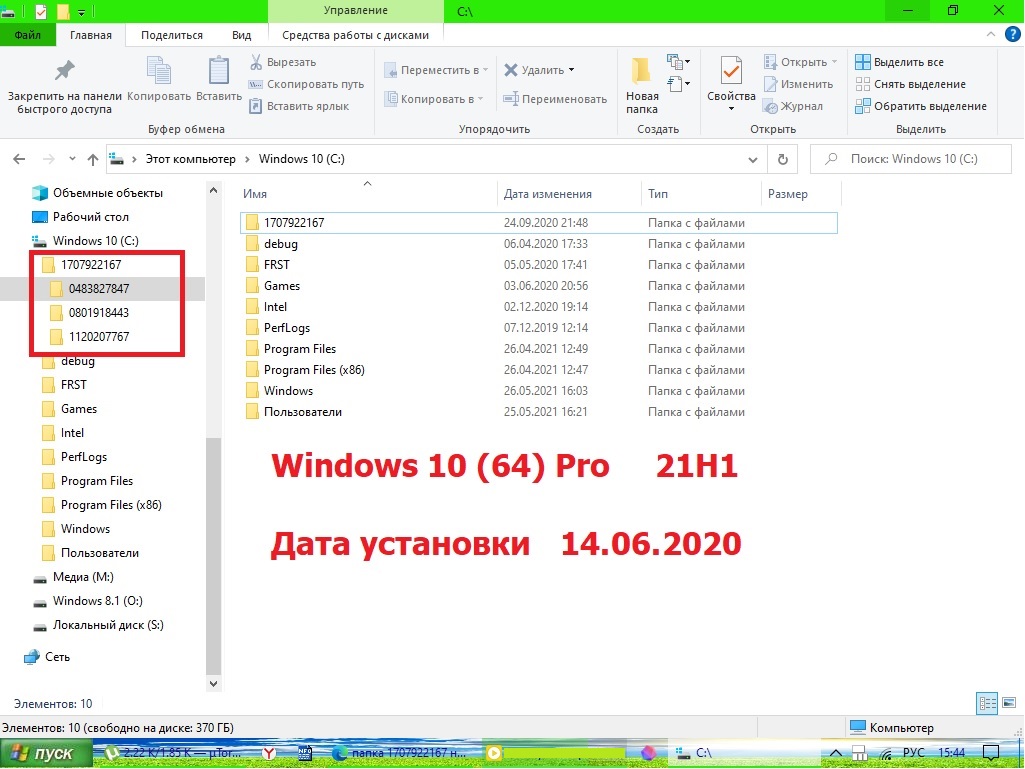Open Средства работы с дисками tab
This screenshot has width=1025, height=769.
point(356,35)
